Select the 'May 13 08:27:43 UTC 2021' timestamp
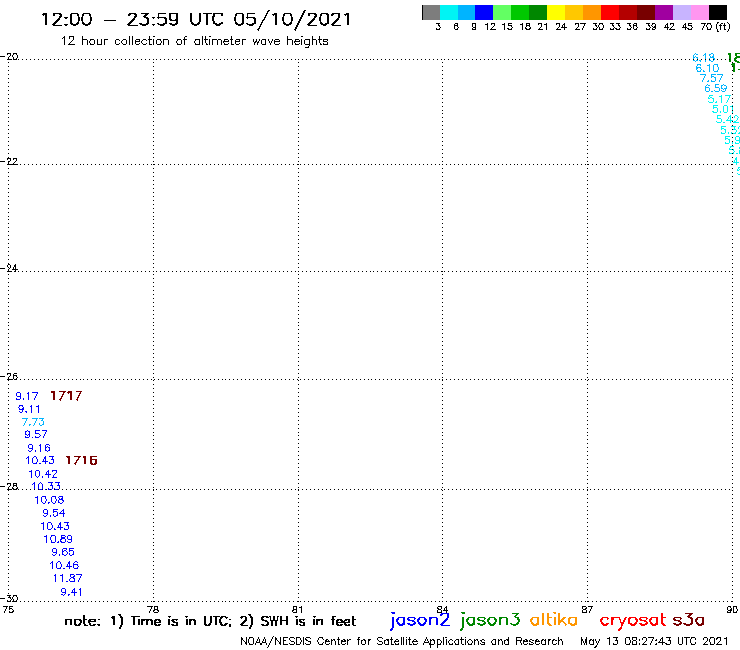Viewport: 740px width, 650px height. click(x=654, y=641)
